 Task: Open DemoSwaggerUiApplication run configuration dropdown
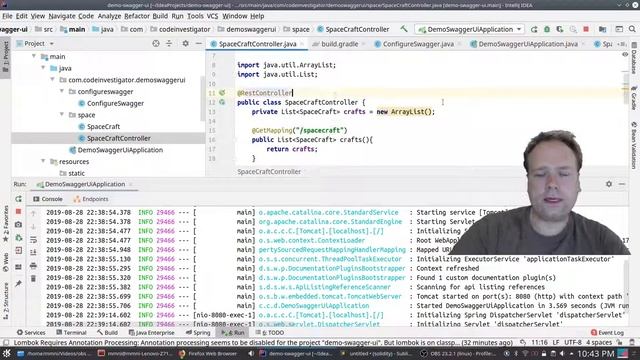[x=470, y=29]
